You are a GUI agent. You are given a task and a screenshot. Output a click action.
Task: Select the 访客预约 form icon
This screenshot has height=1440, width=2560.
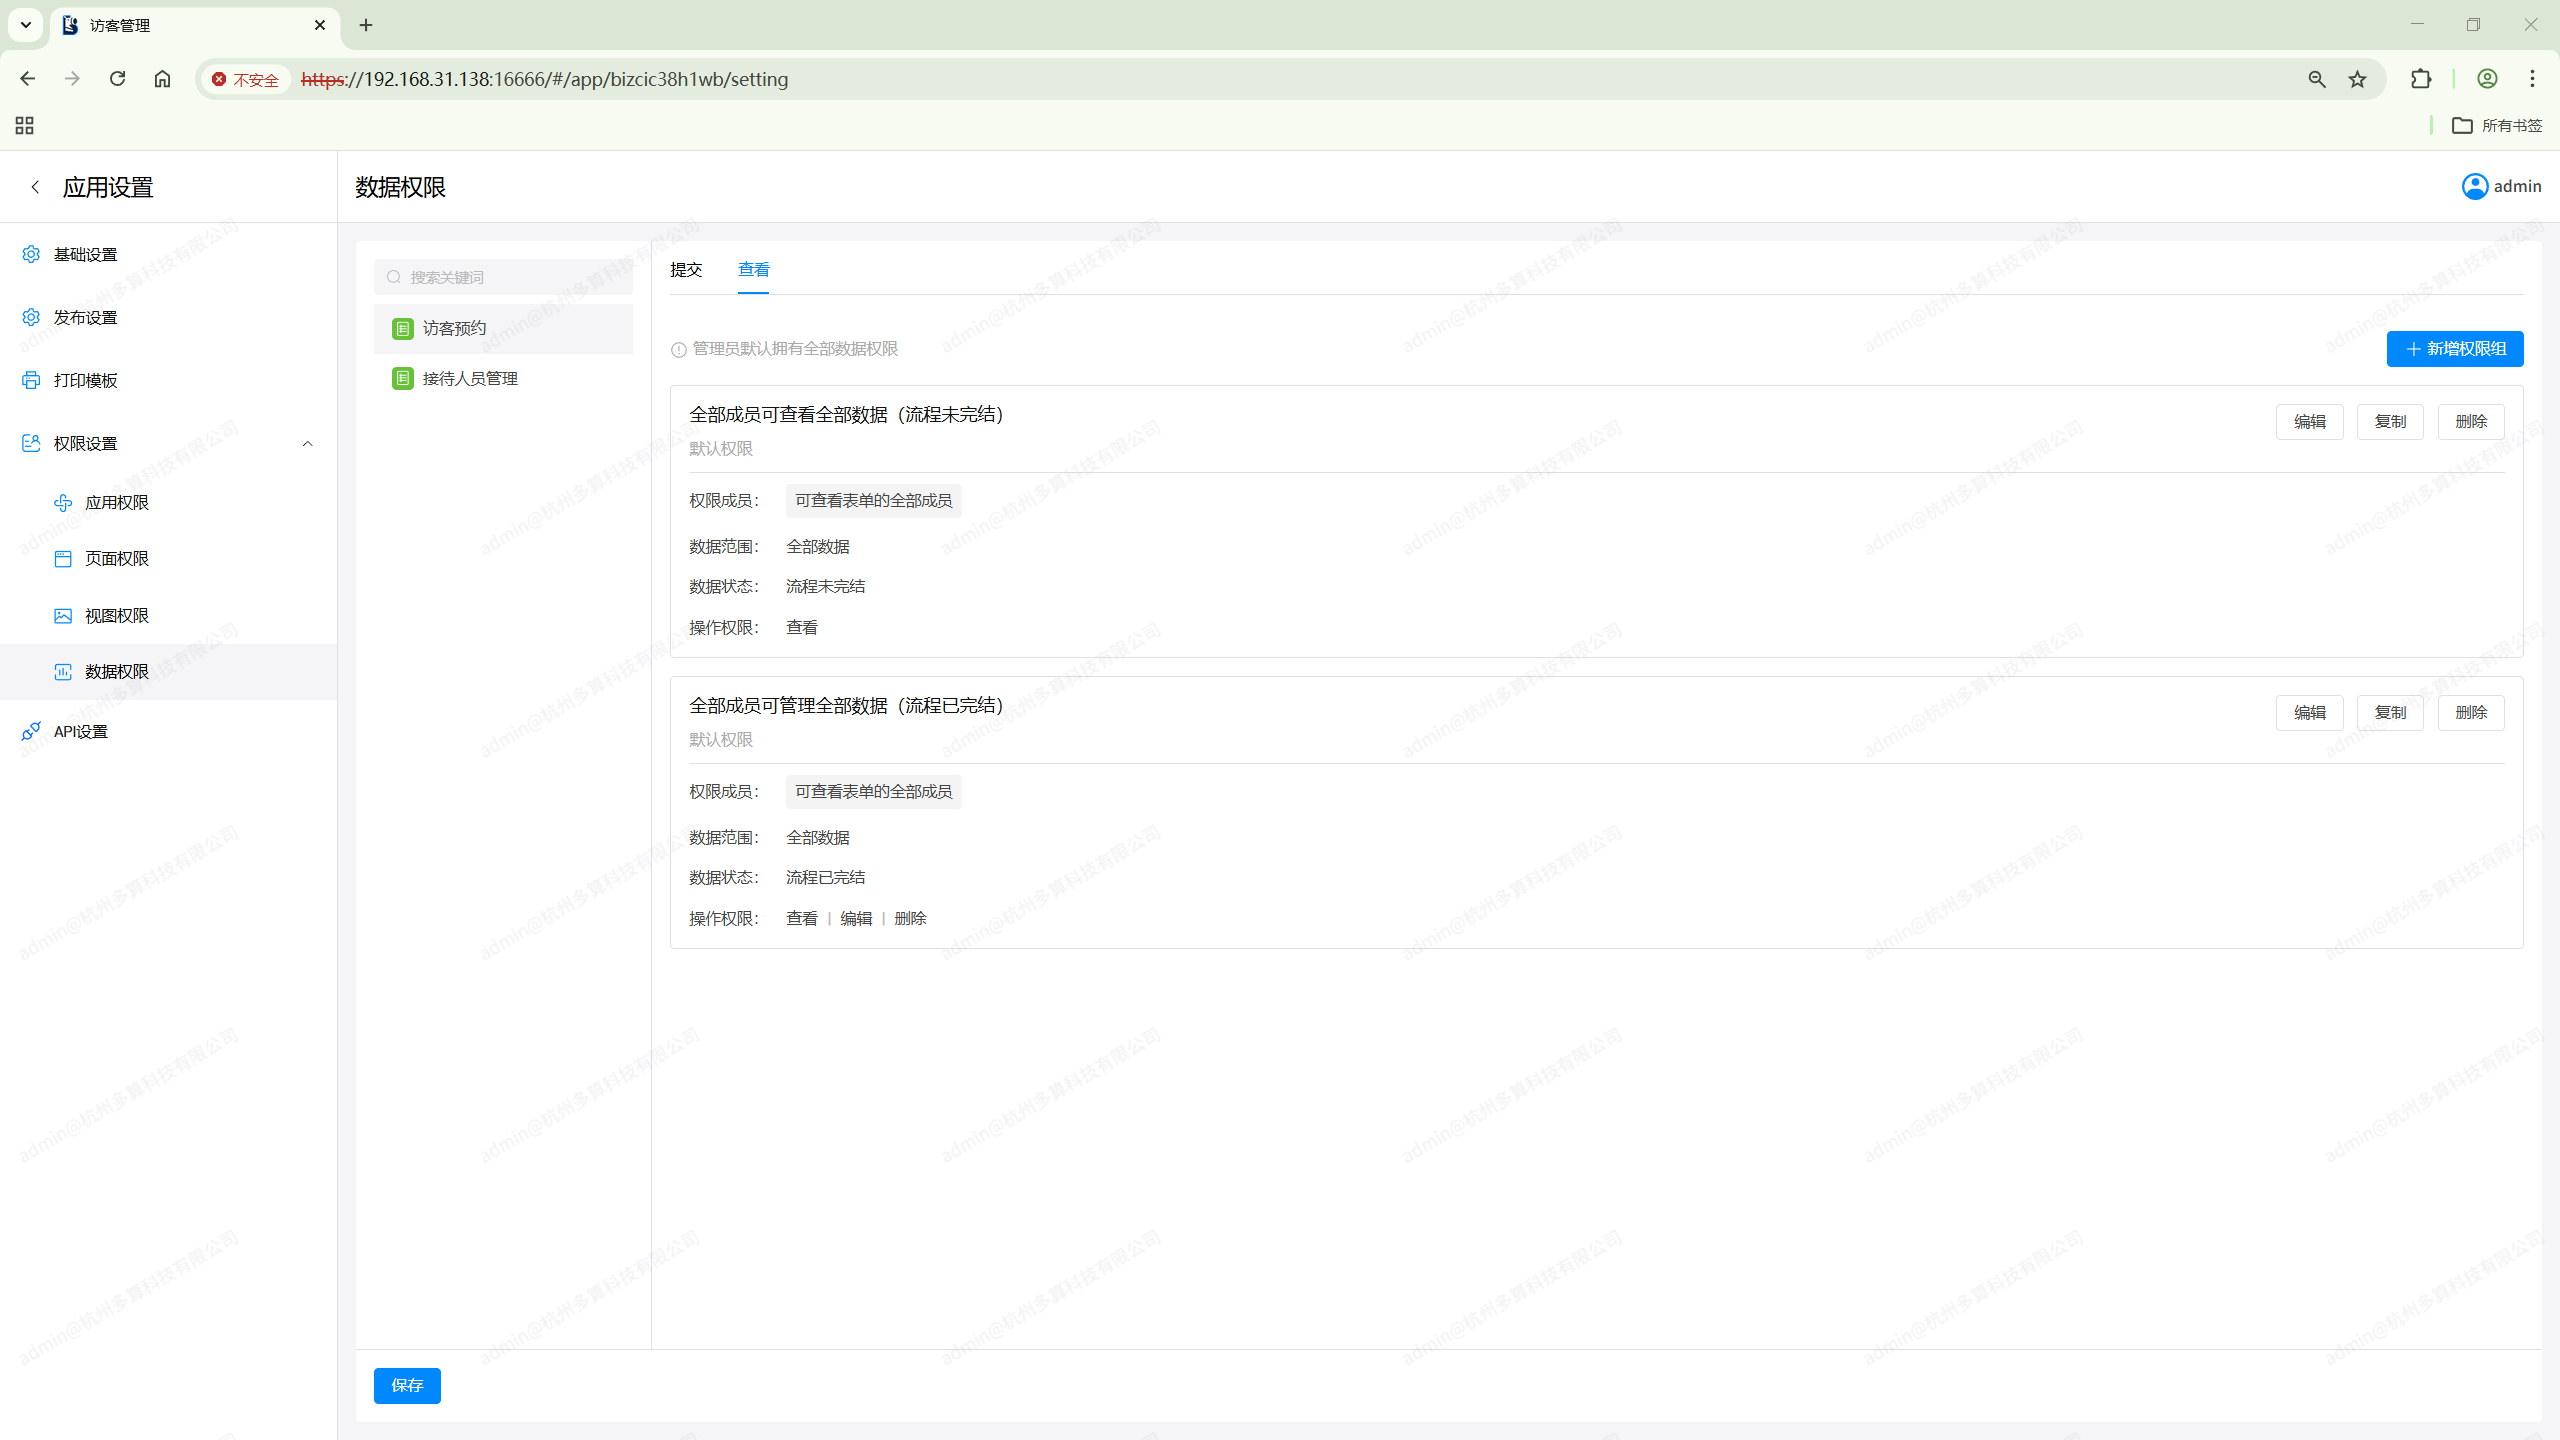[x=403, y=328]
